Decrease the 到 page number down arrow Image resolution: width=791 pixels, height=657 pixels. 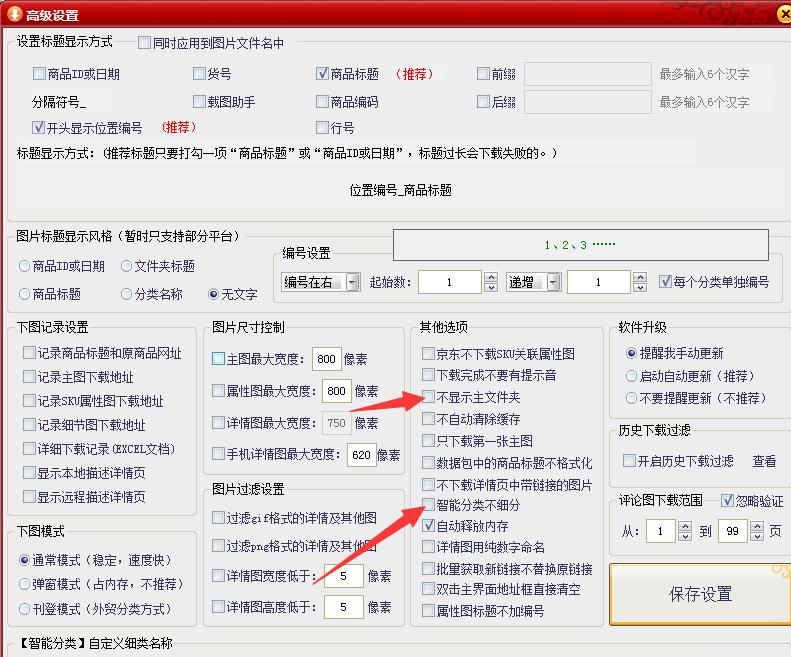(757, 536)
